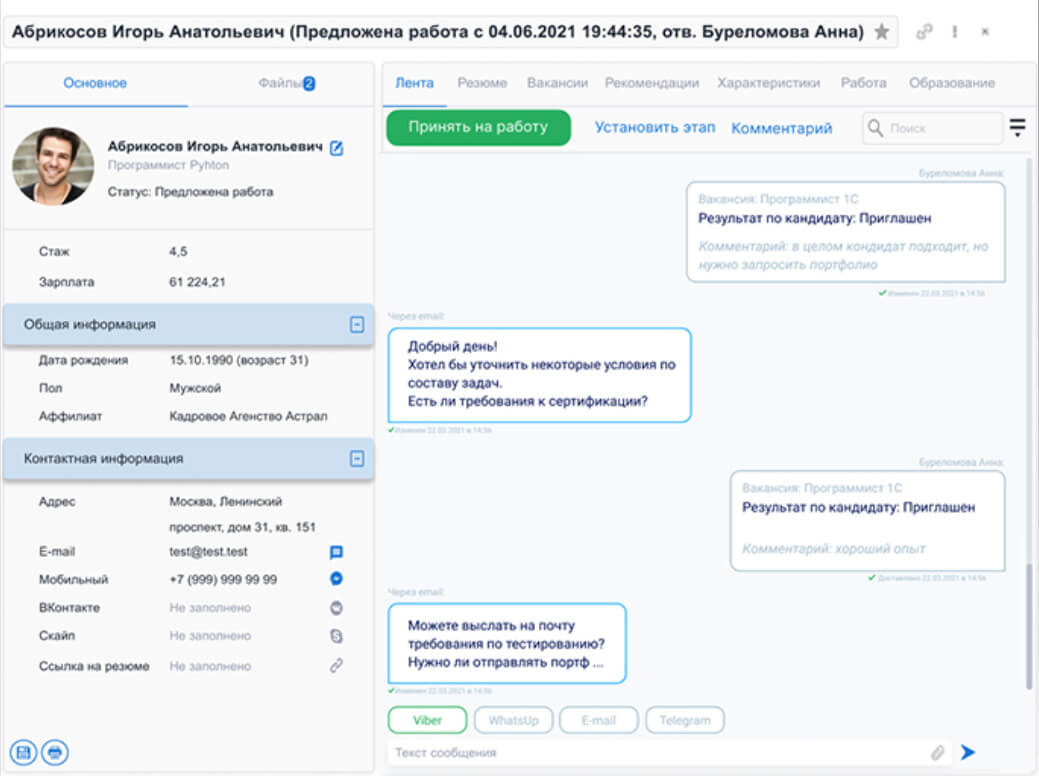Go to the Вакансии tab
The height and width of the screenshot is (776, 1039).
(557, 83)
